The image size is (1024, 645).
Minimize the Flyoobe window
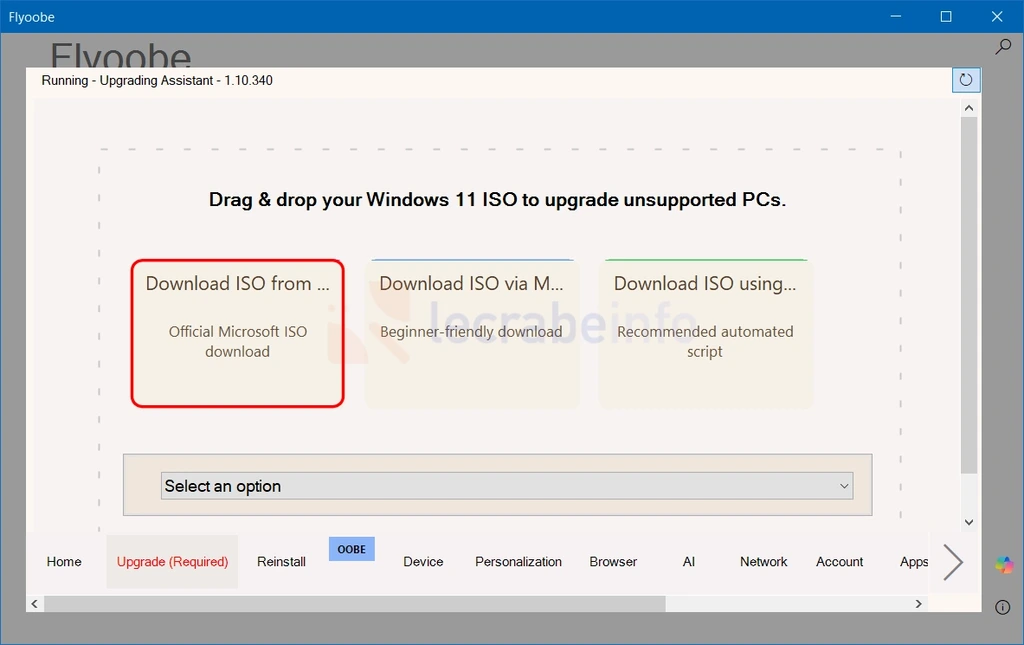(896, 16)
